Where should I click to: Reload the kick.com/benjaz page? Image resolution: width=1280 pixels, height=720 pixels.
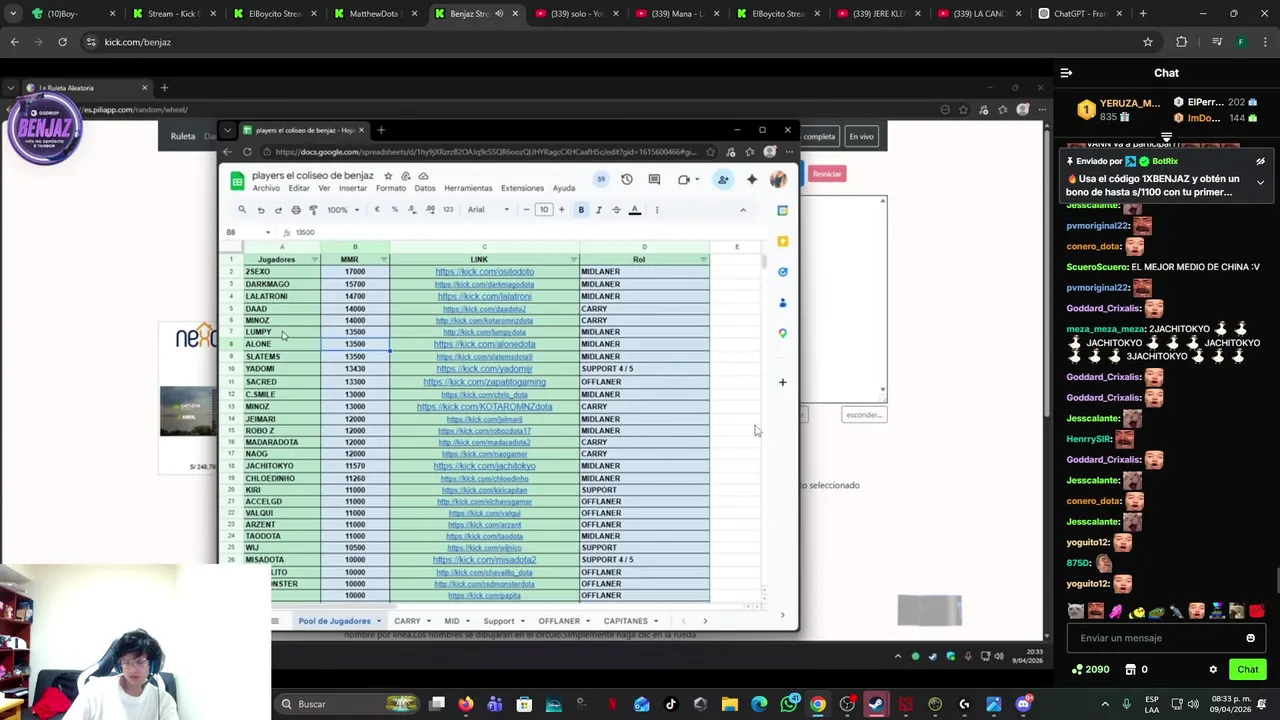tap(62, 42)
